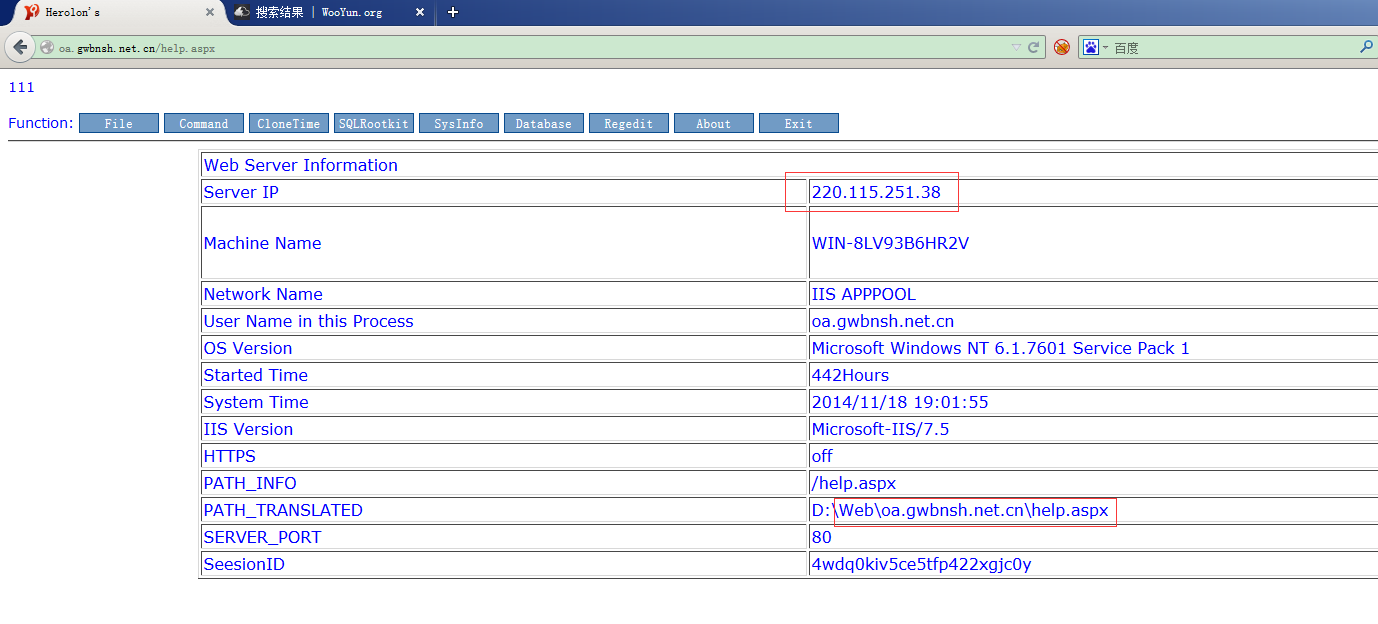Click the File function button
1378x624 pixels.
[x=119, y=123]
